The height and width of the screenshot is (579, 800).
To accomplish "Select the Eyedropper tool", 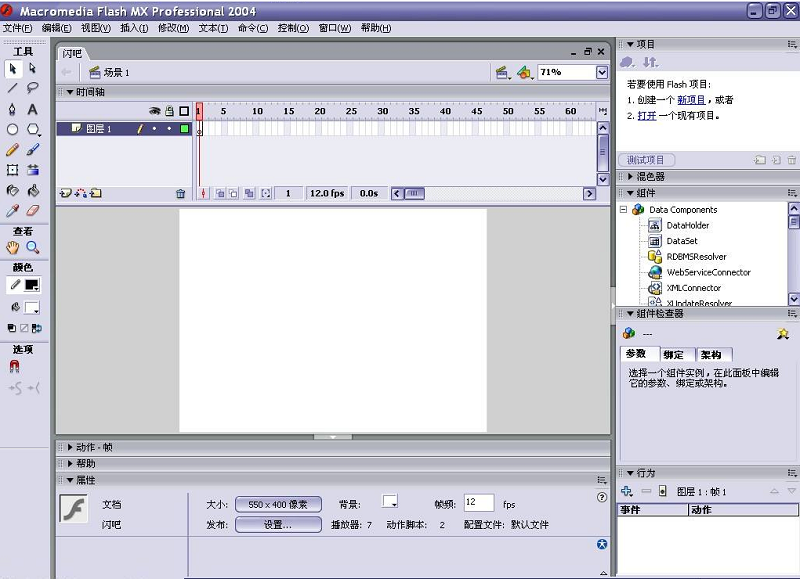I will [x=12, y=211].
